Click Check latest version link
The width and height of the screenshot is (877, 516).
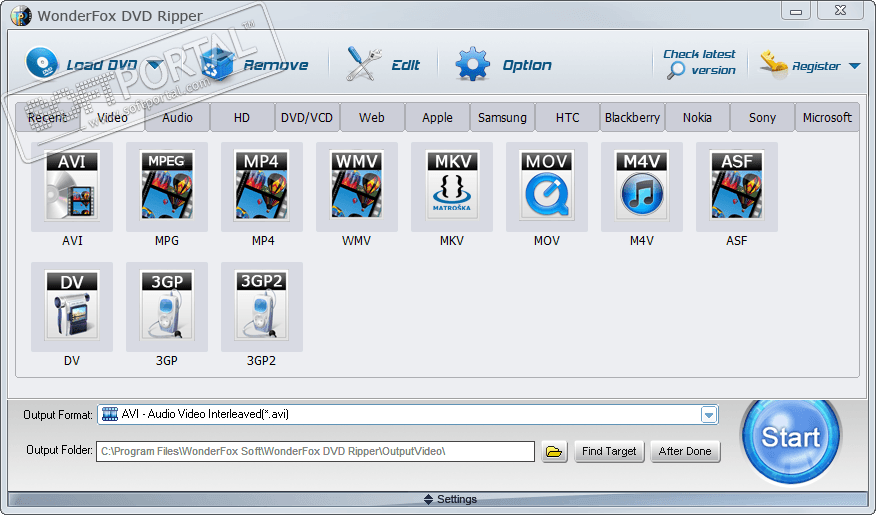pyautogui.click(x=699, y=62)
